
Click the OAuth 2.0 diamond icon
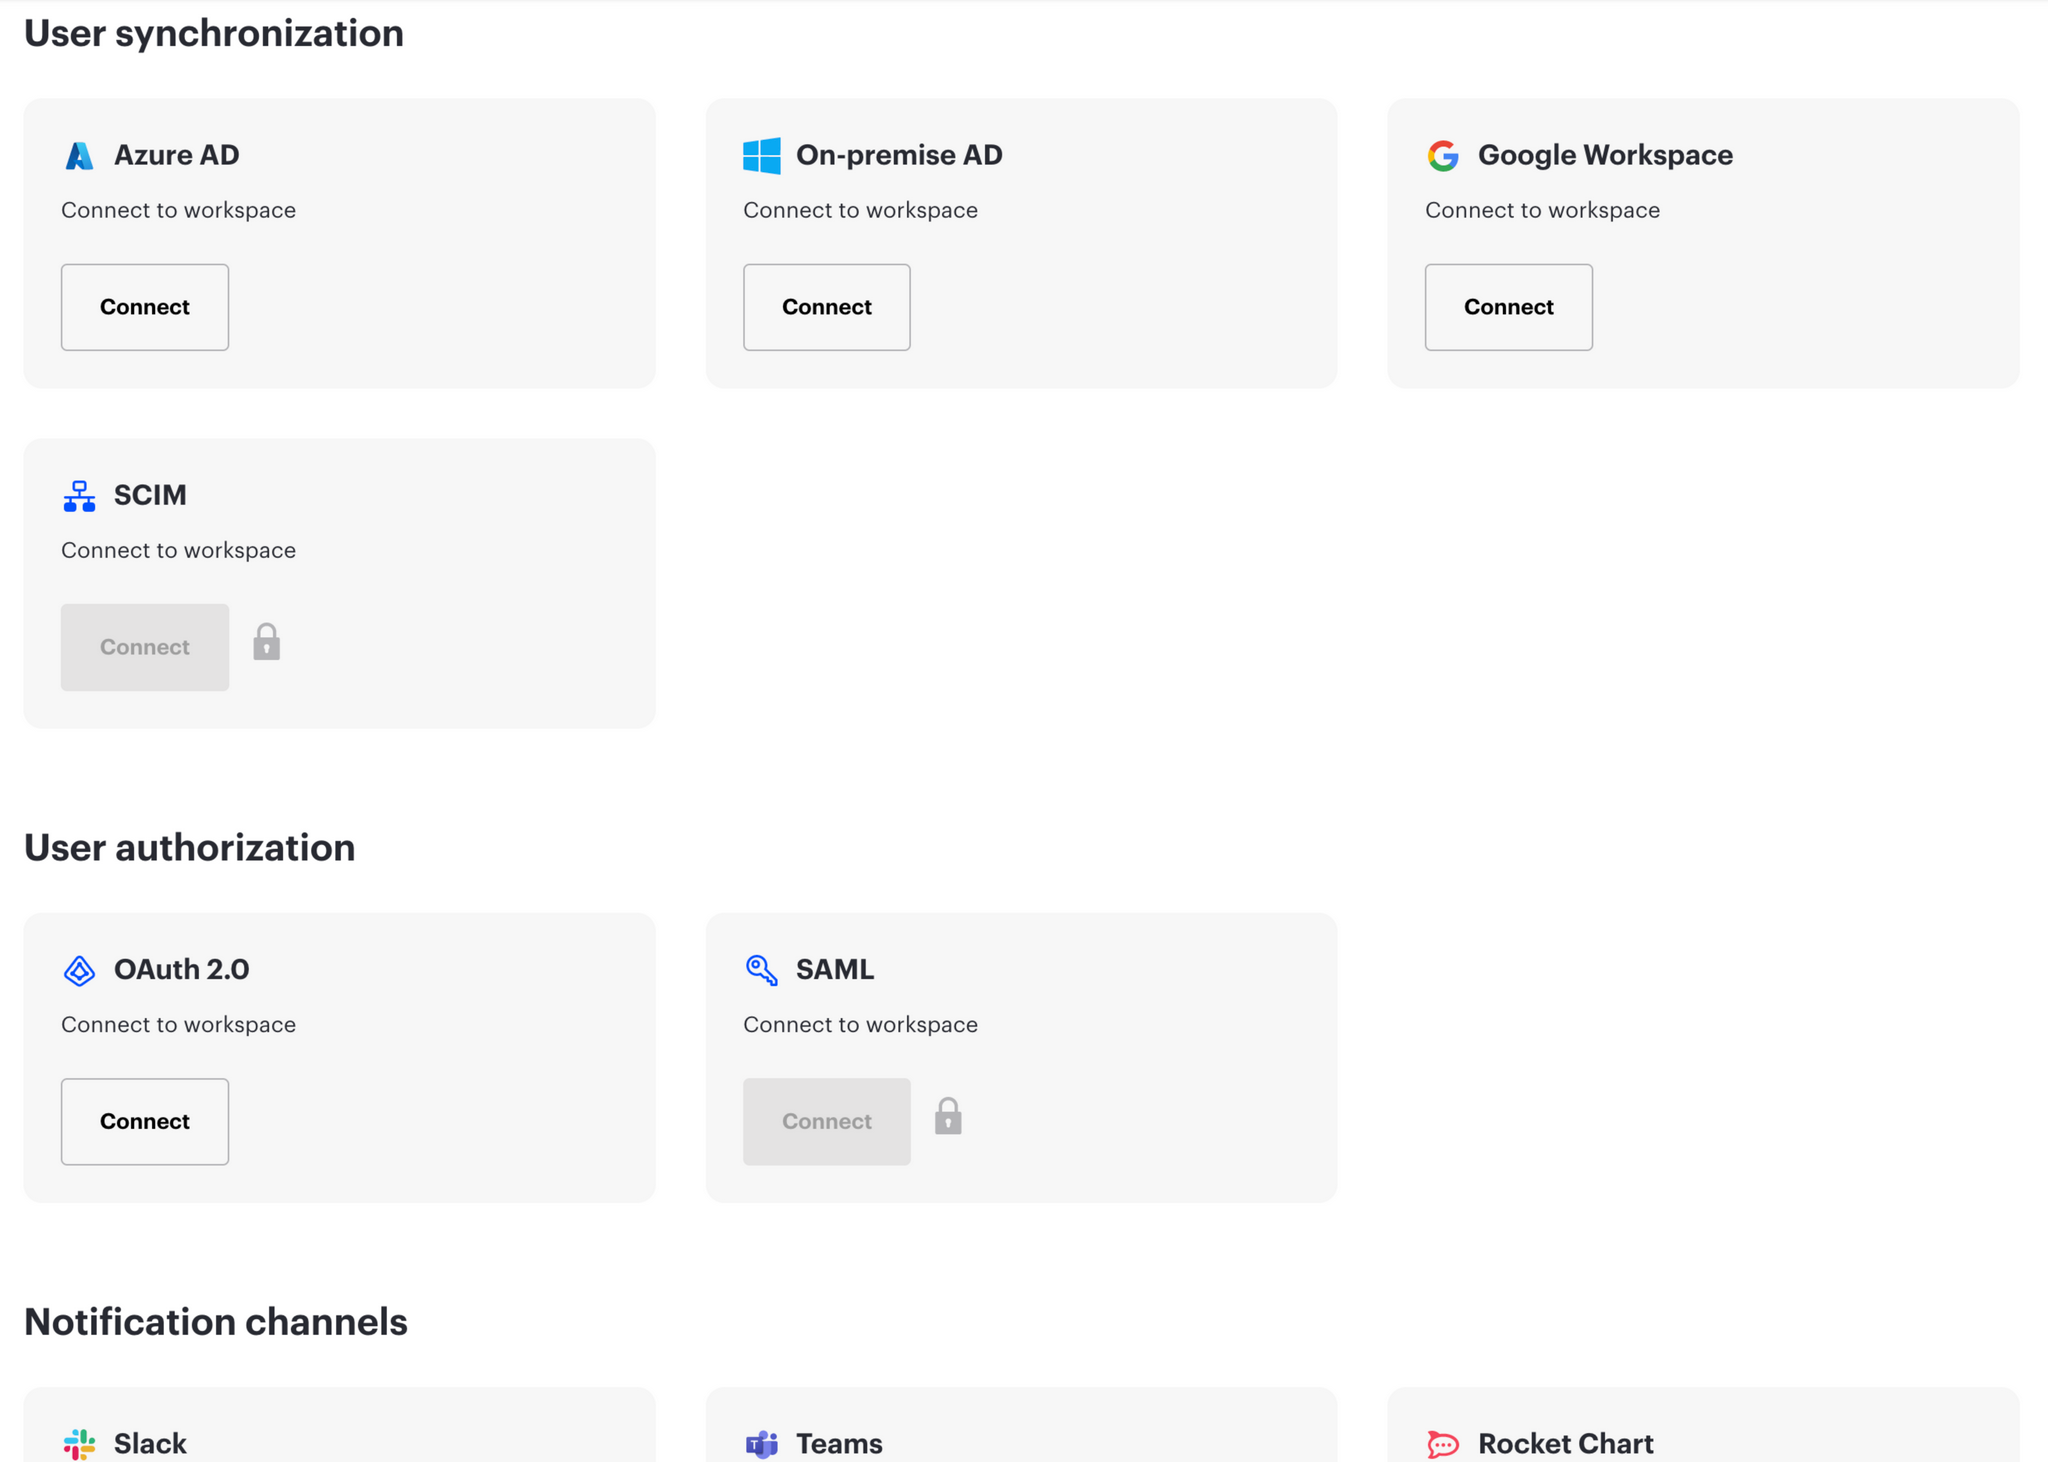[x=79, y=970]
